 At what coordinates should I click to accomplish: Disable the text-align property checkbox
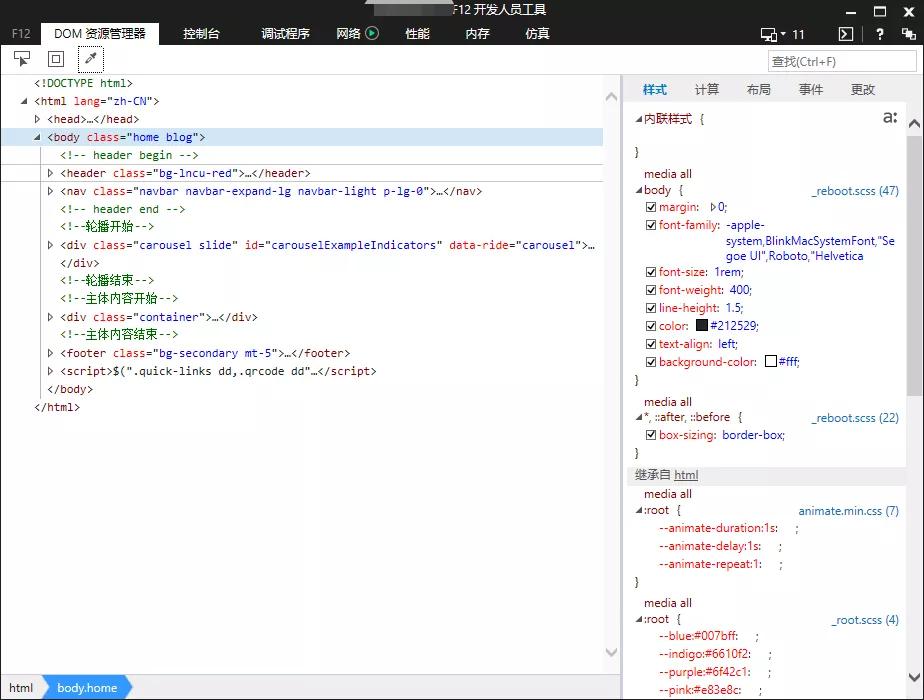(651, 344)
